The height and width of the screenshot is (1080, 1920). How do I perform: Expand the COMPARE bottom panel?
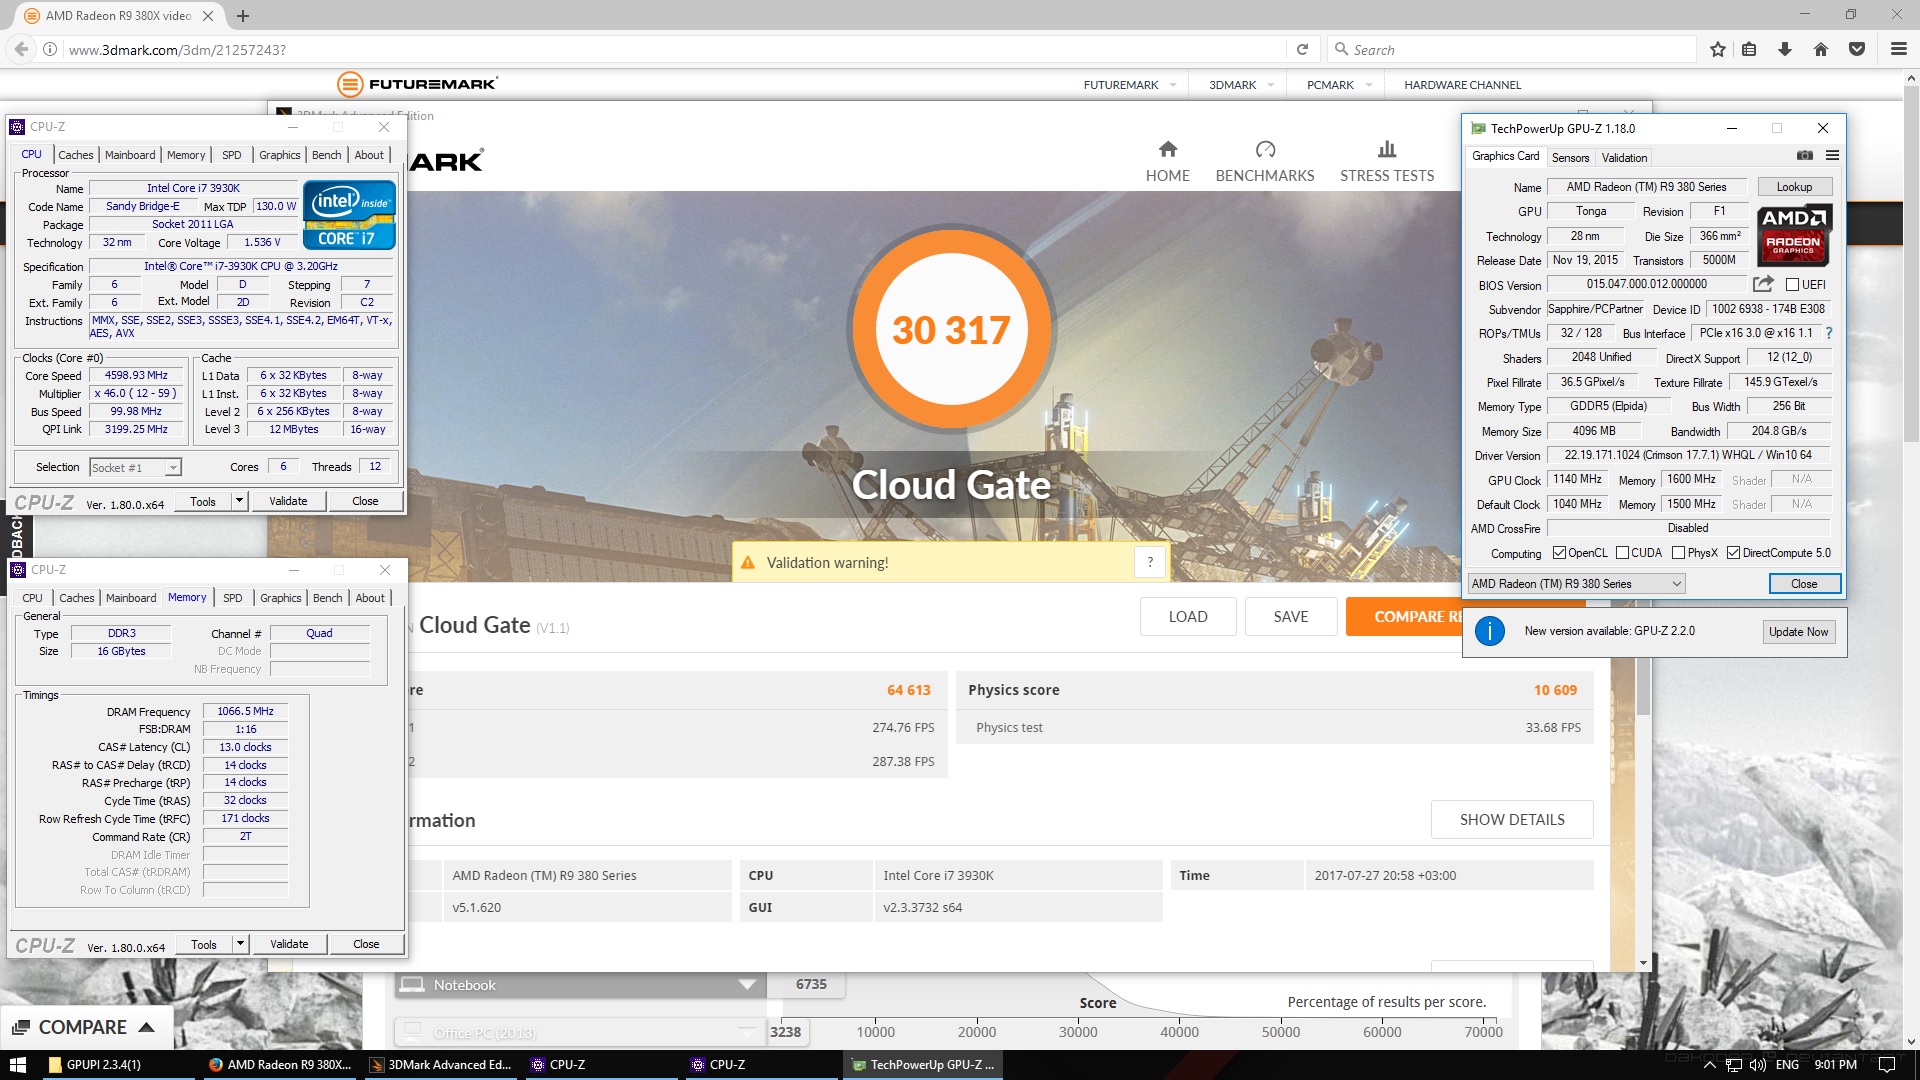pos(85,1027)
